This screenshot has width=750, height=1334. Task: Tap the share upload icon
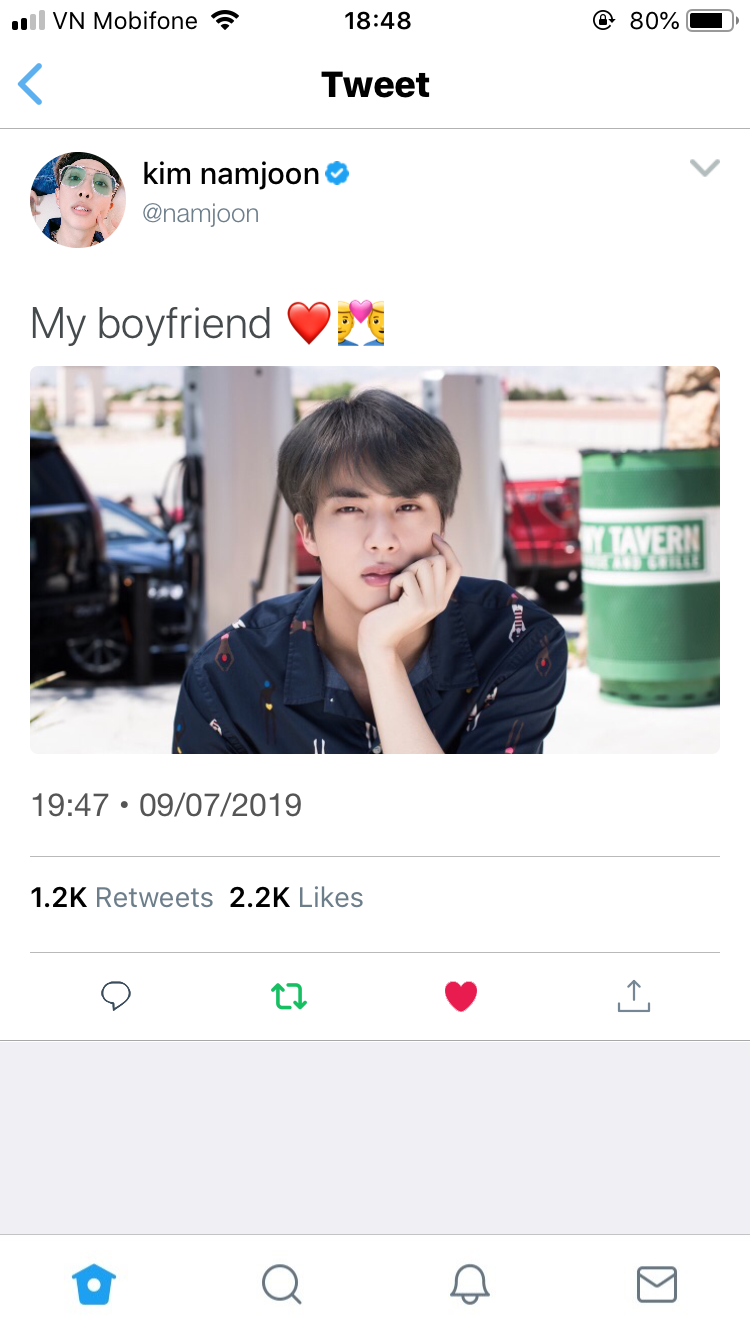633,995
